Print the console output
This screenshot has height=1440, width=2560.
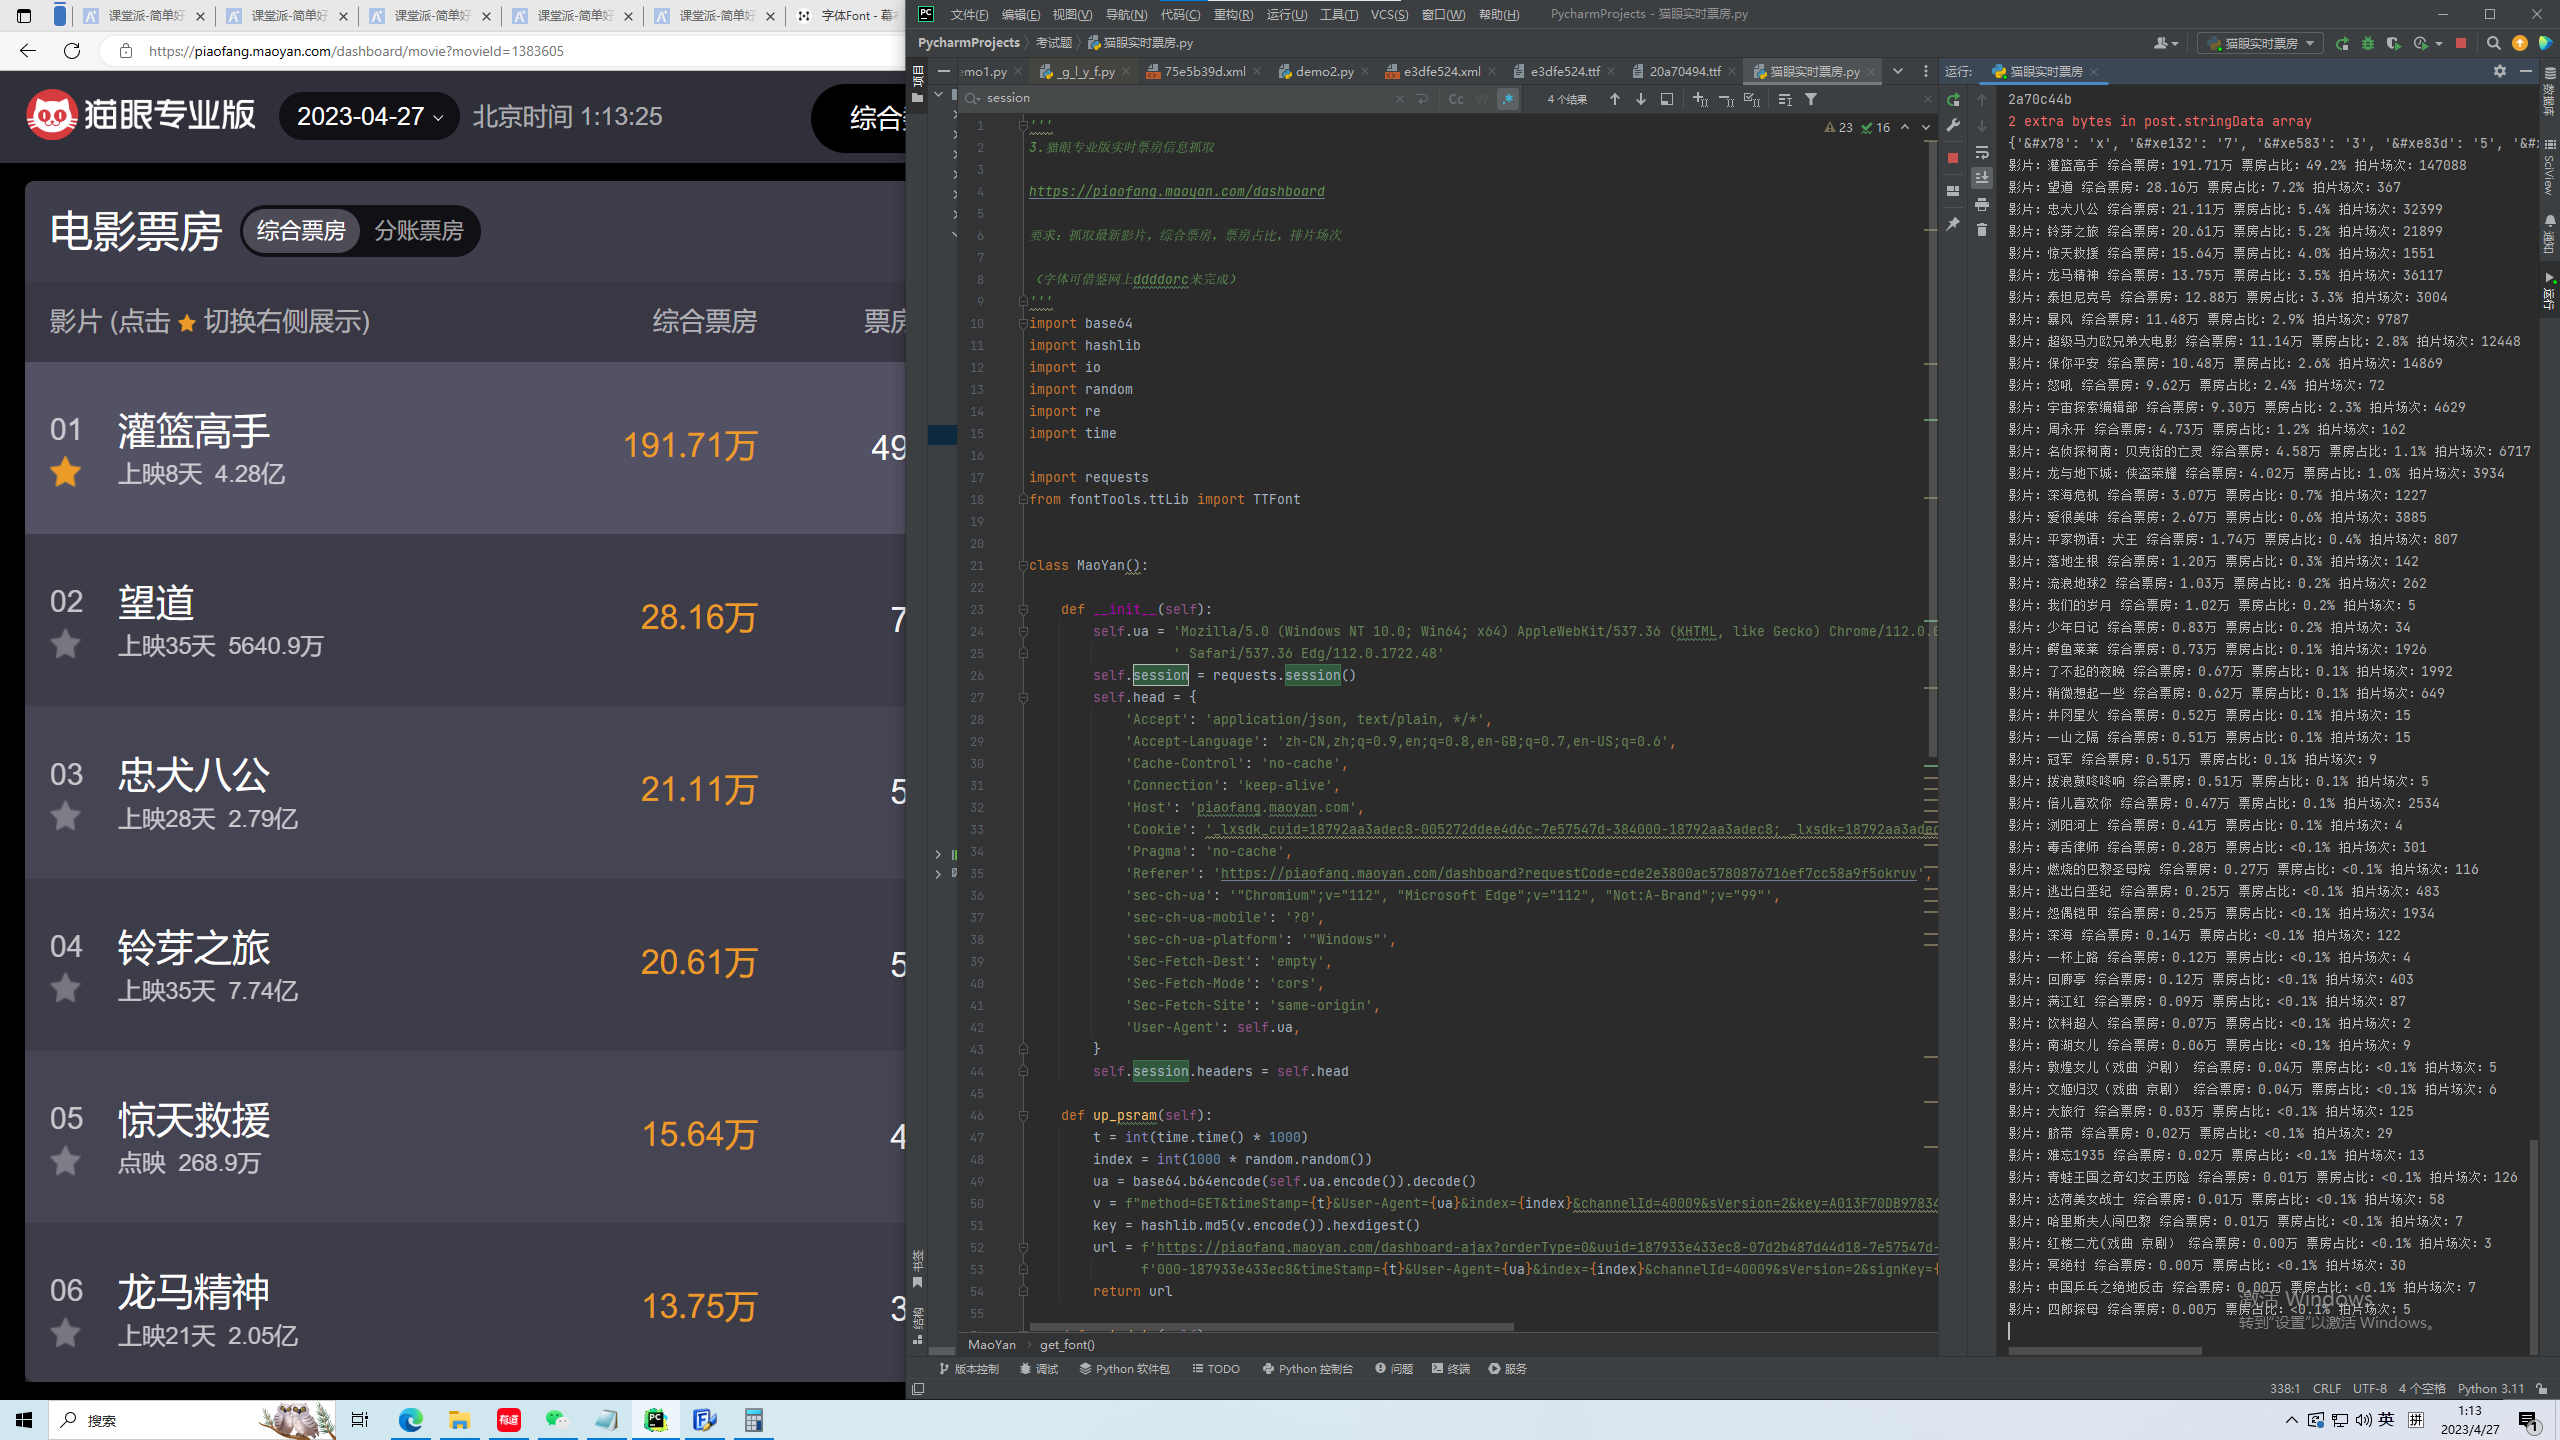1982,204
